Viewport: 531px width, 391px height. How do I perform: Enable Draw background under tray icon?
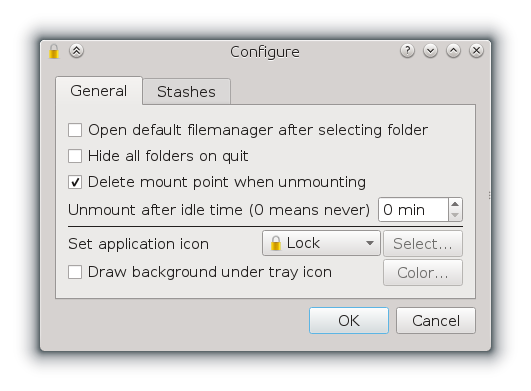pos(75,272)
